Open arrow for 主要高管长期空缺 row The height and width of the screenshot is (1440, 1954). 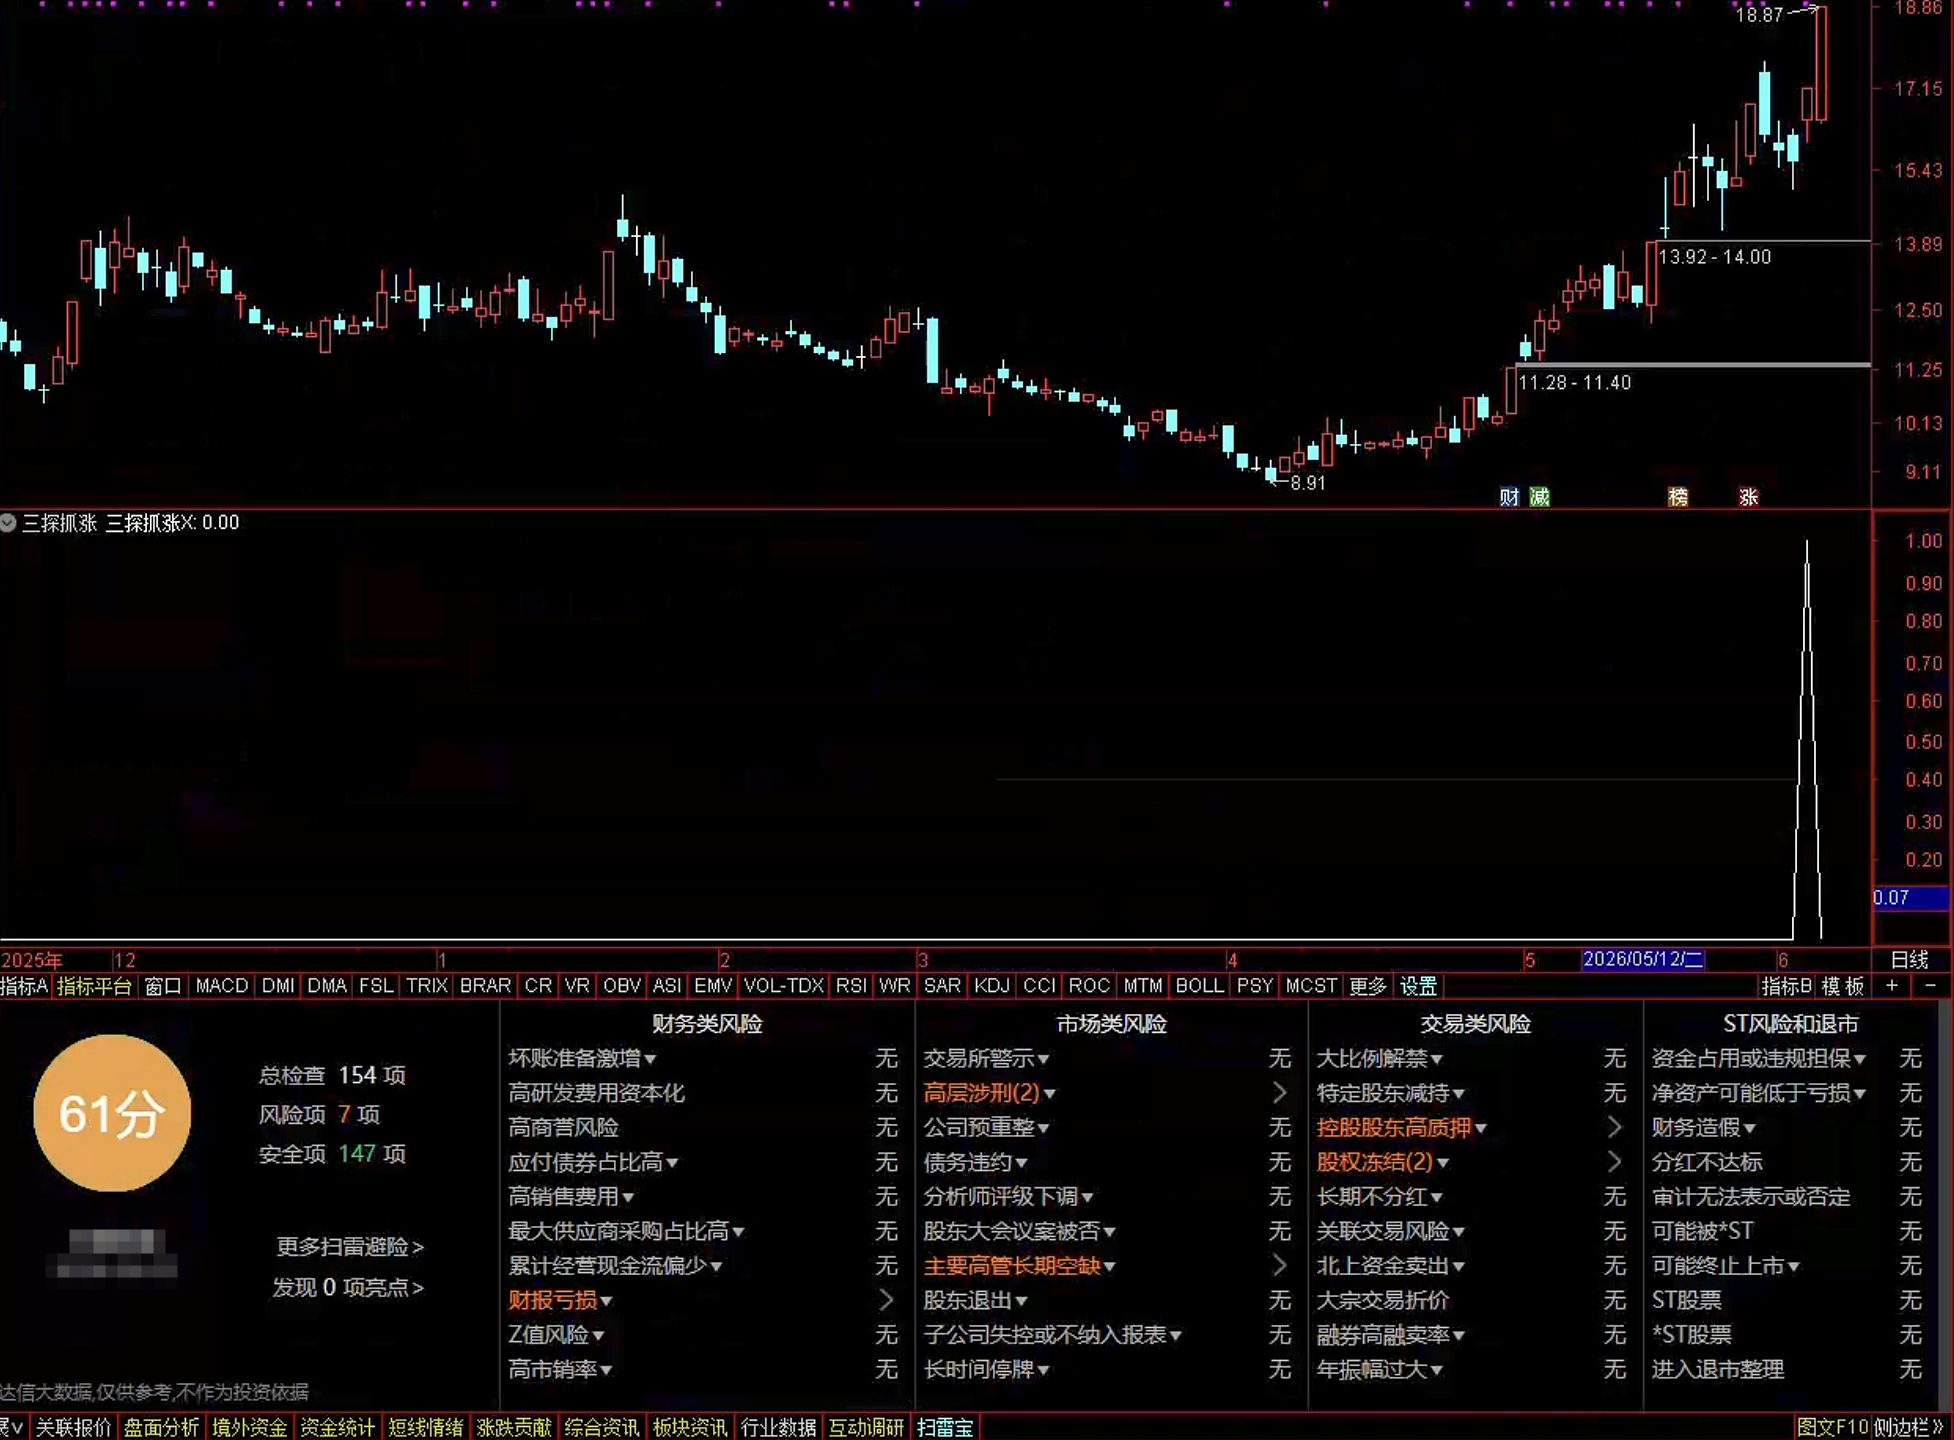[1279, 1266]
